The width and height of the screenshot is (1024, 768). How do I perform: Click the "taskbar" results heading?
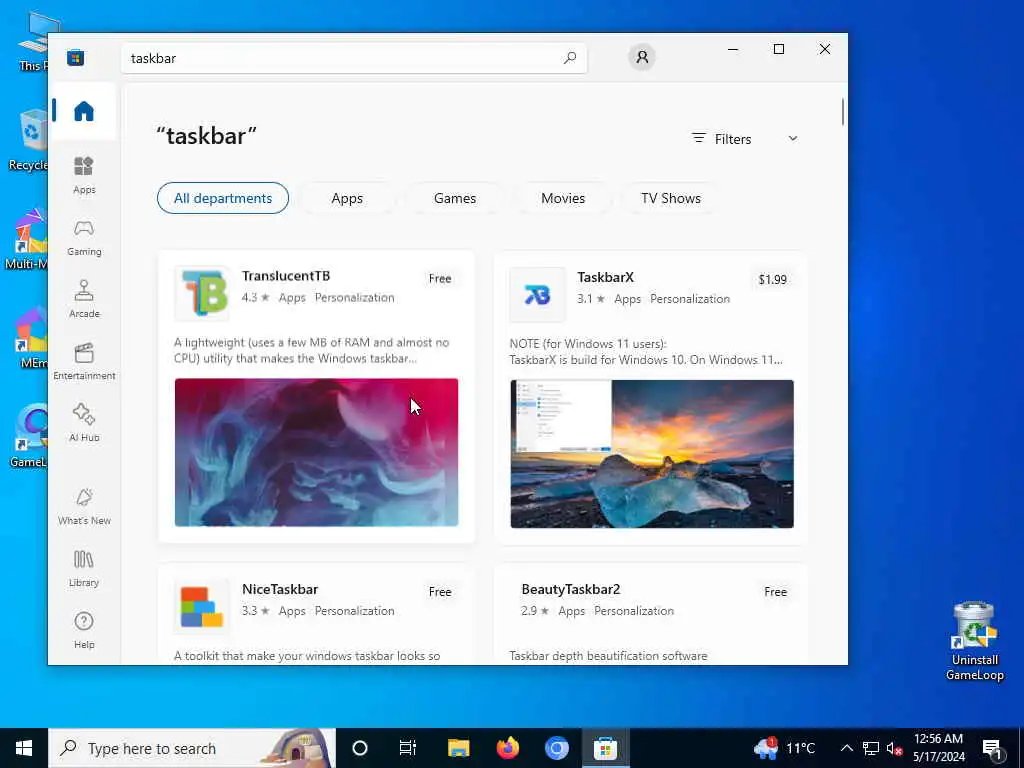tap(206, 136)
